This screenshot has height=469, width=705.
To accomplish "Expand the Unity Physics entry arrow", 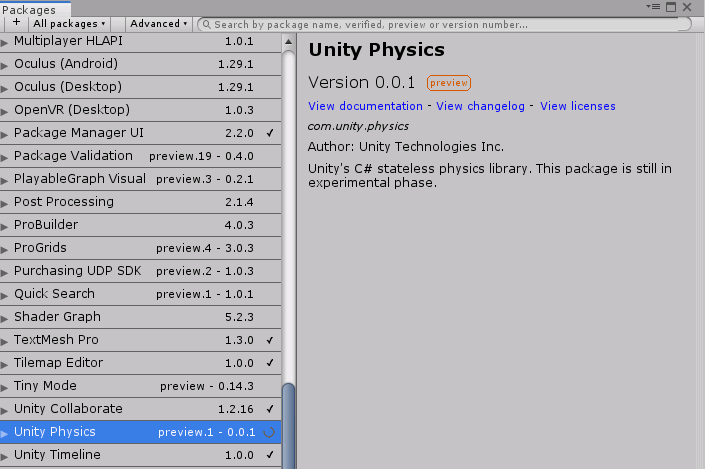I will [4, 433].
